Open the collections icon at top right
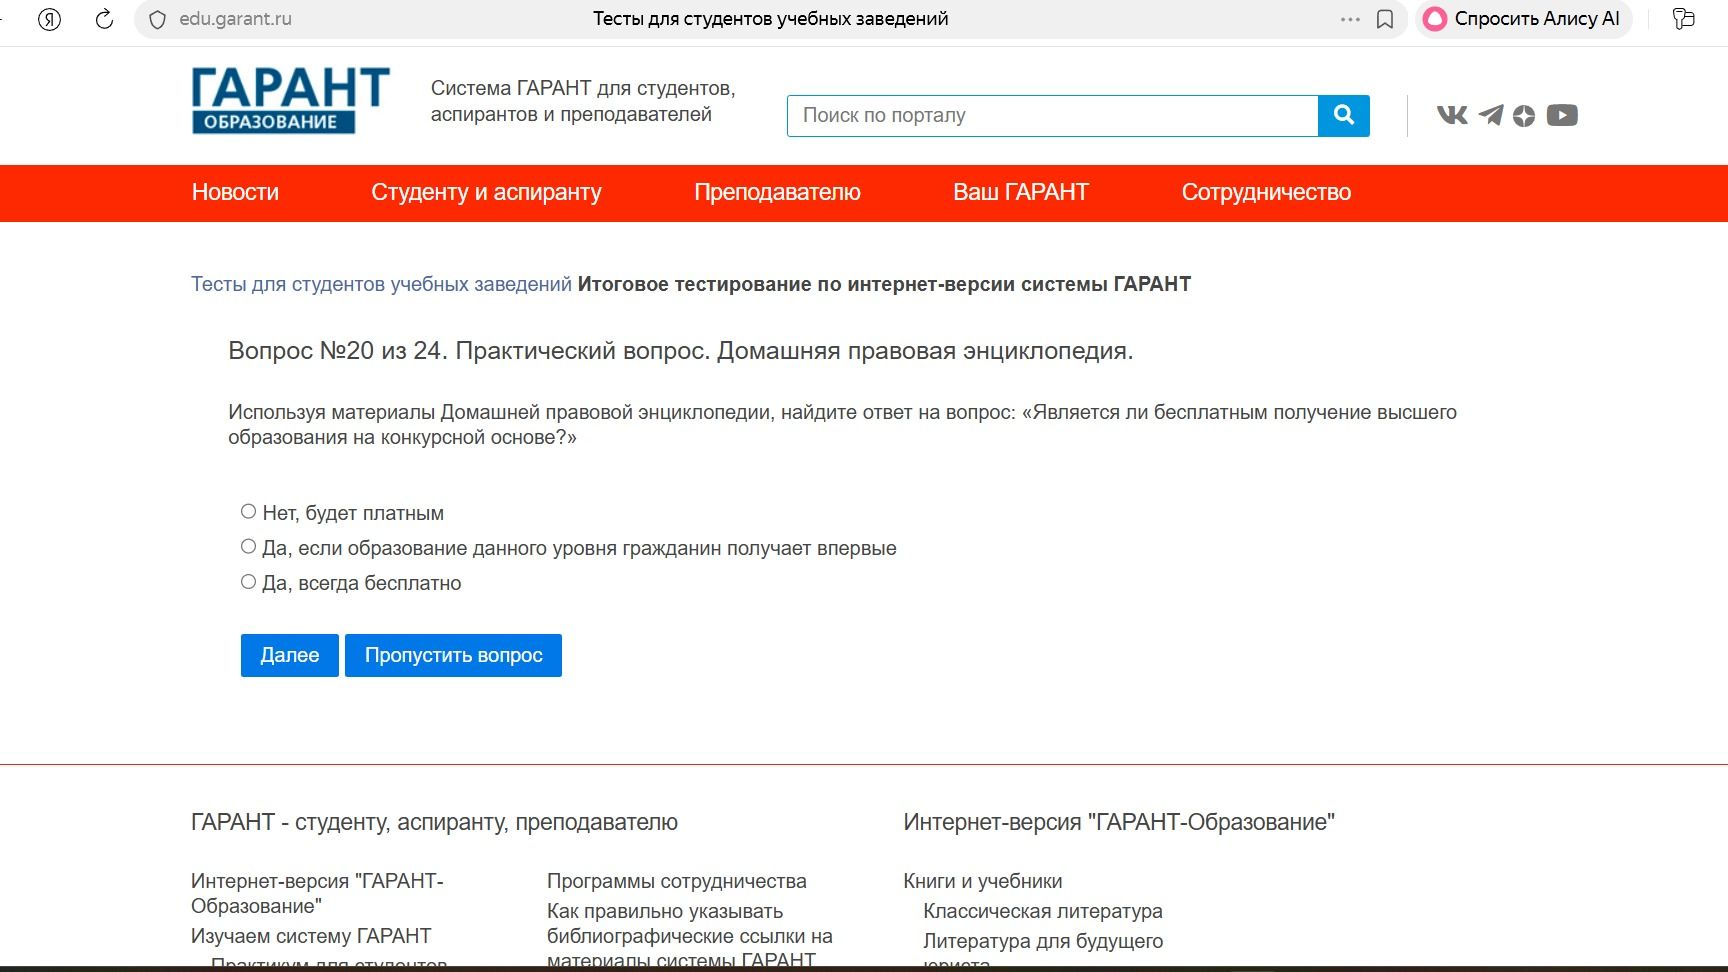 point(1684,19)
